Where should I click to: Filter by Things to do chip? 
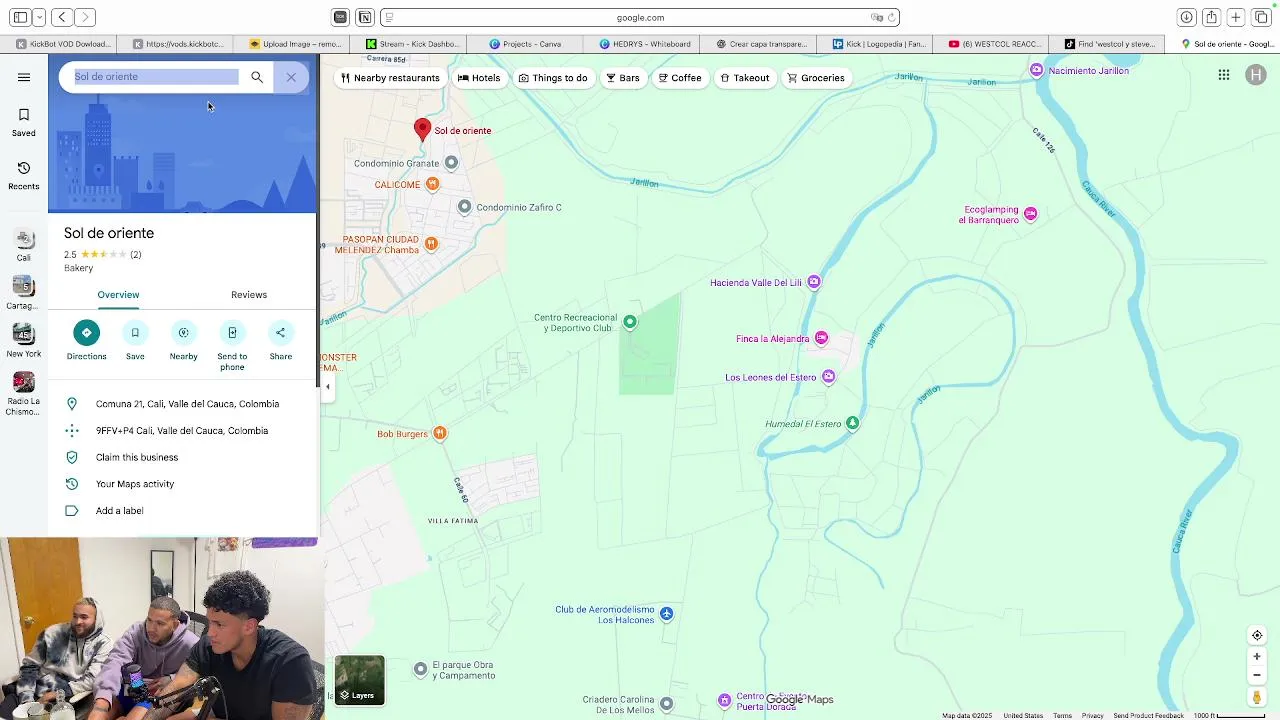click(553, 78)
